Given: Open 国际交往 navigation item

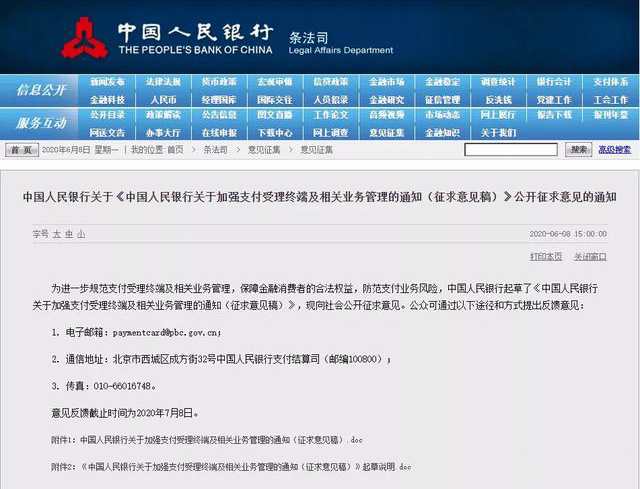Looking at the screenshot, I should tap(275, 100).
